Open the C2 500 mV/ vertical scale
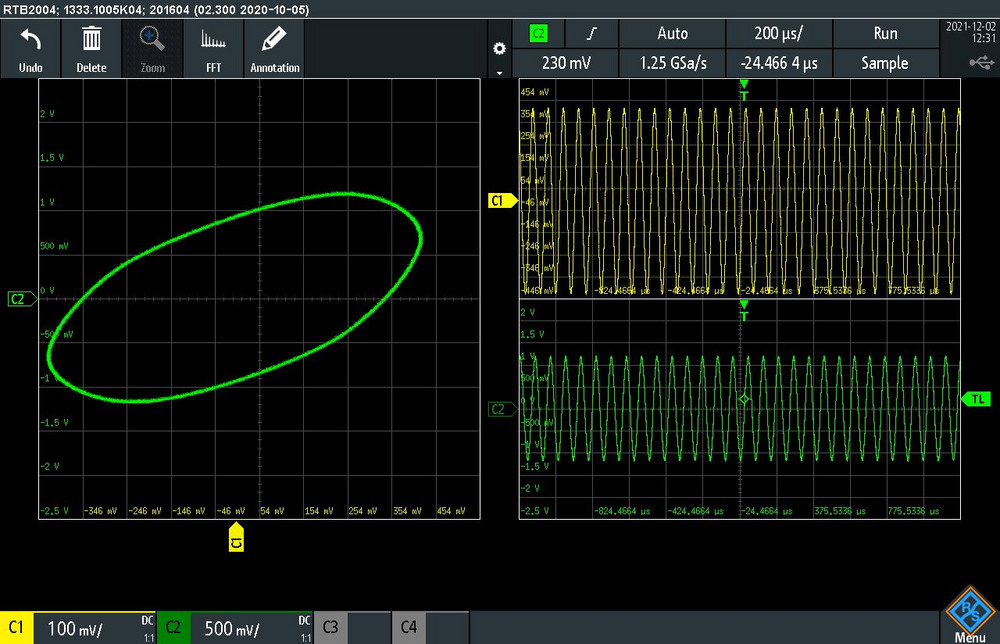Viewport: 1000px width, 644px height. point(251,628)
